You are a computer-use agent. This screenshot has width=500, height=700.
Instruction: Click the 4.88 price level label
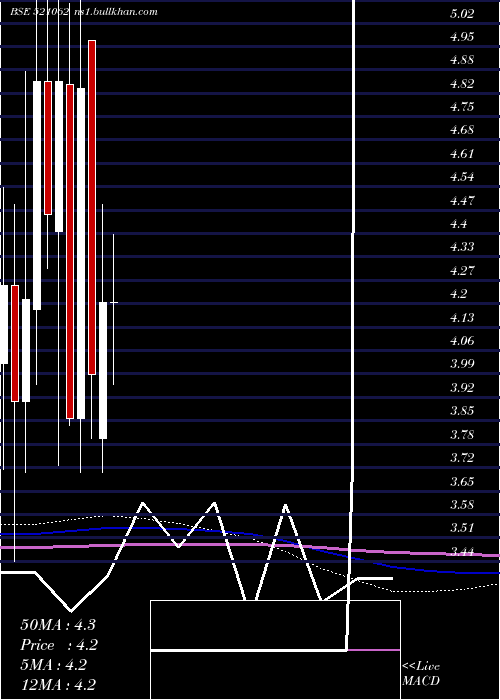462,60
